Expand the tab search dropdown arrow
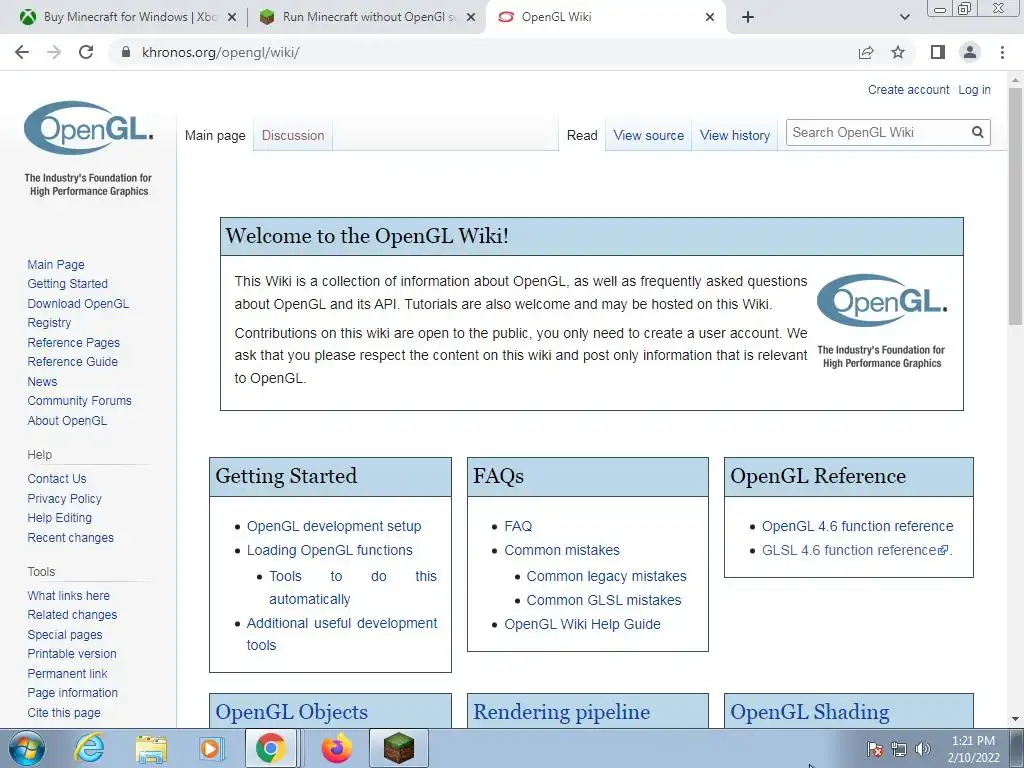The height and width of the screenshot is (768, 1024). point(904,17)
